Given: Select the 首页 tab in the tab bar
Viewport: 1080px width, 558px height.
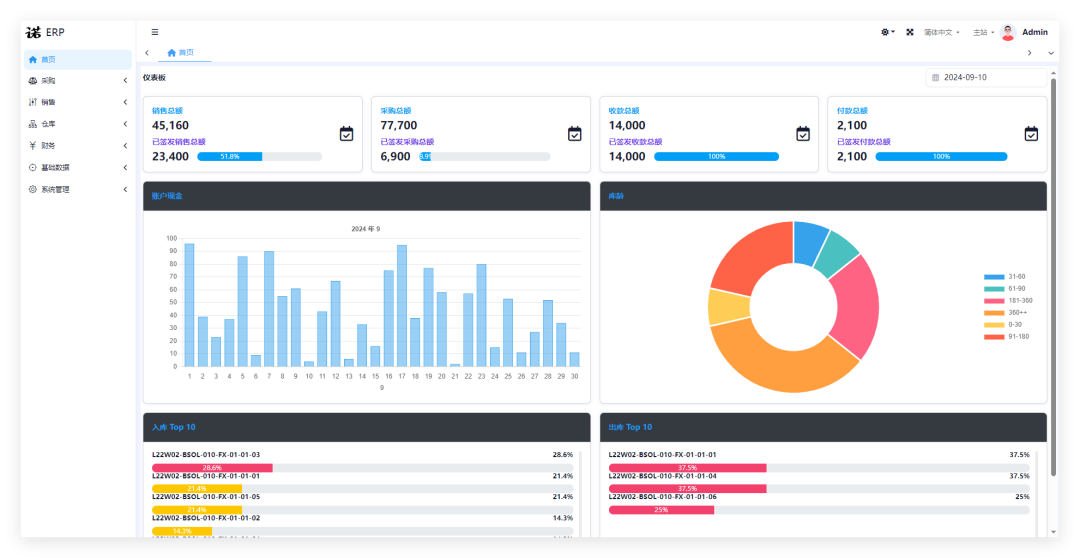Looking at the screenshot, I should [x=185, y=53].
